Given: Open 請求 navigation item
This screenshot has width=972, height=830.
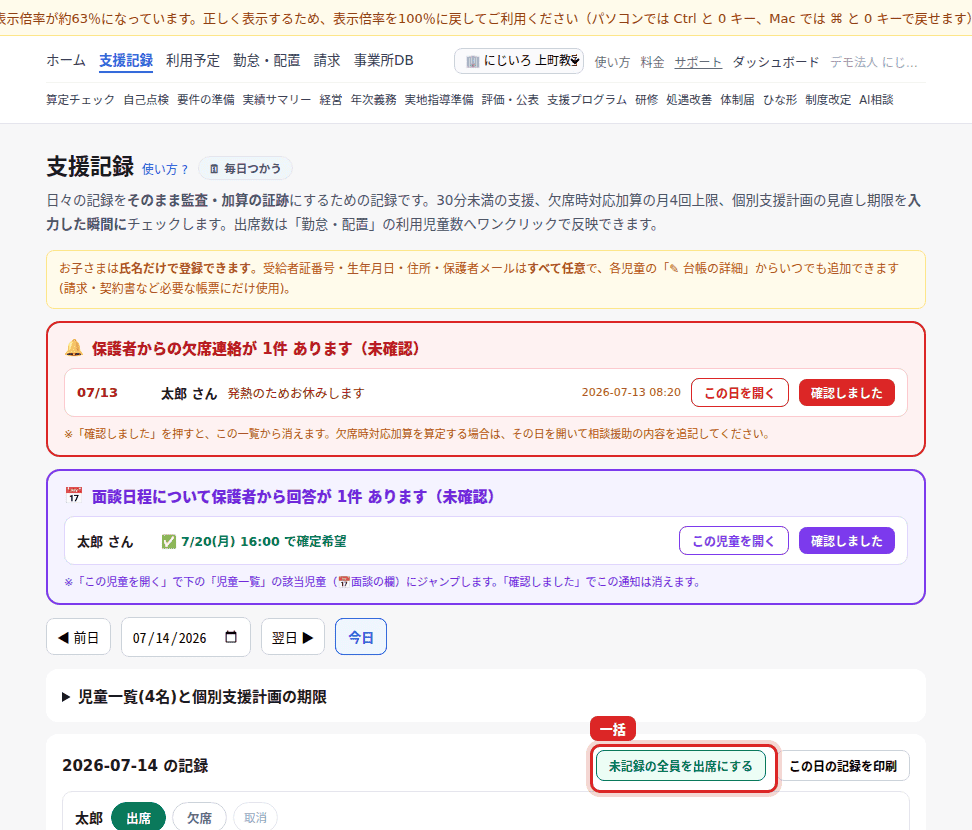Looking at the screenshot, I should (327, 60).
